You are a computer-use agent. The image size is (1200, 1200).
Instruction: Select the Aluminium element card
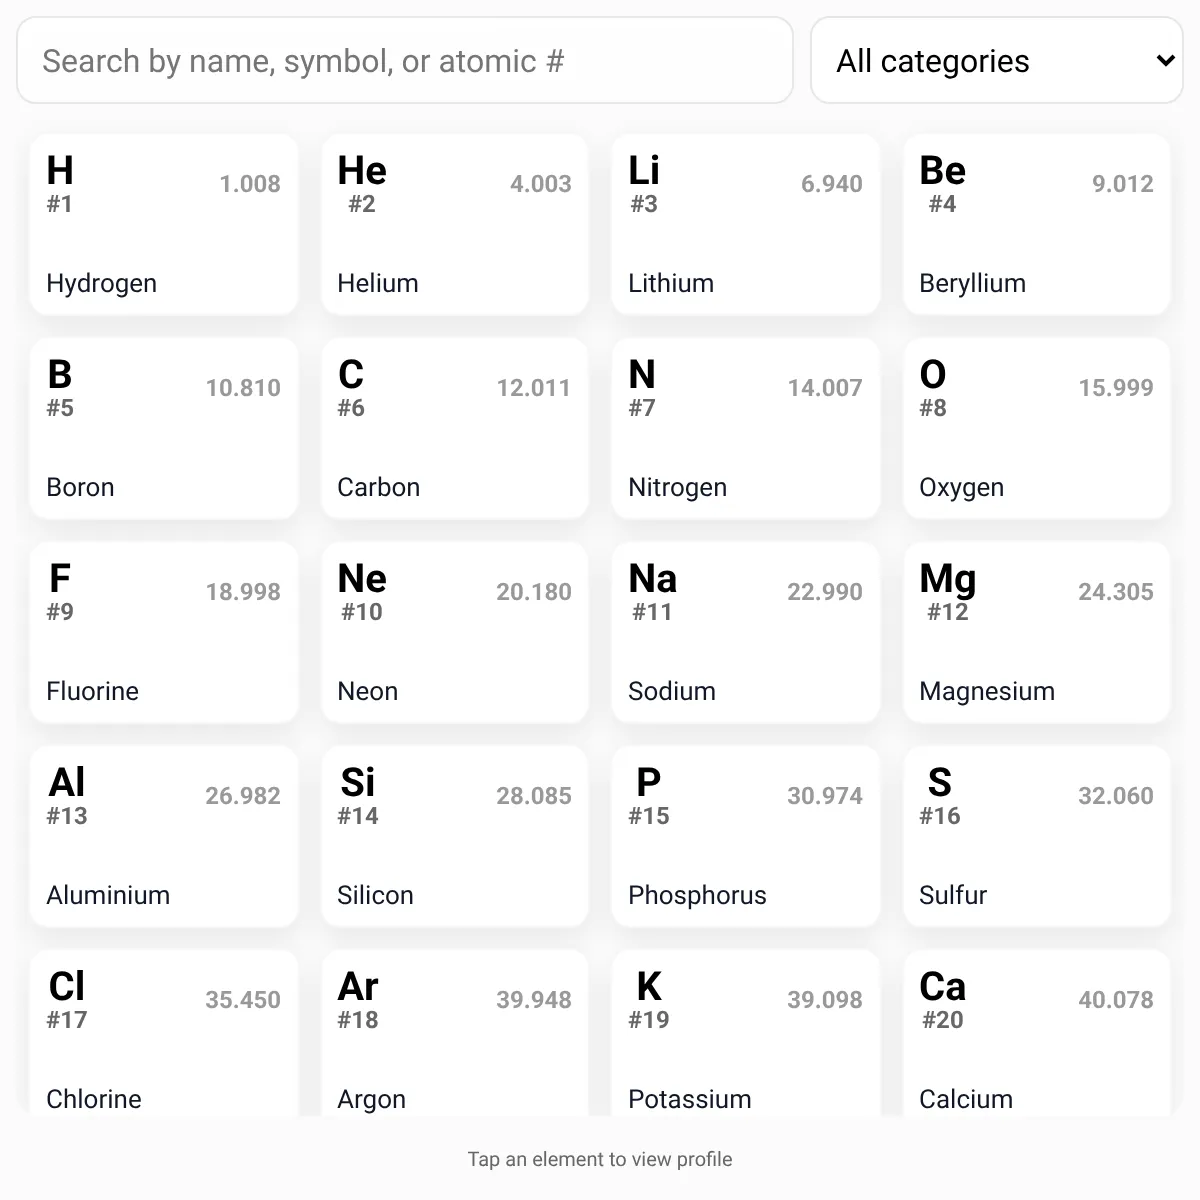click(164, 837)
